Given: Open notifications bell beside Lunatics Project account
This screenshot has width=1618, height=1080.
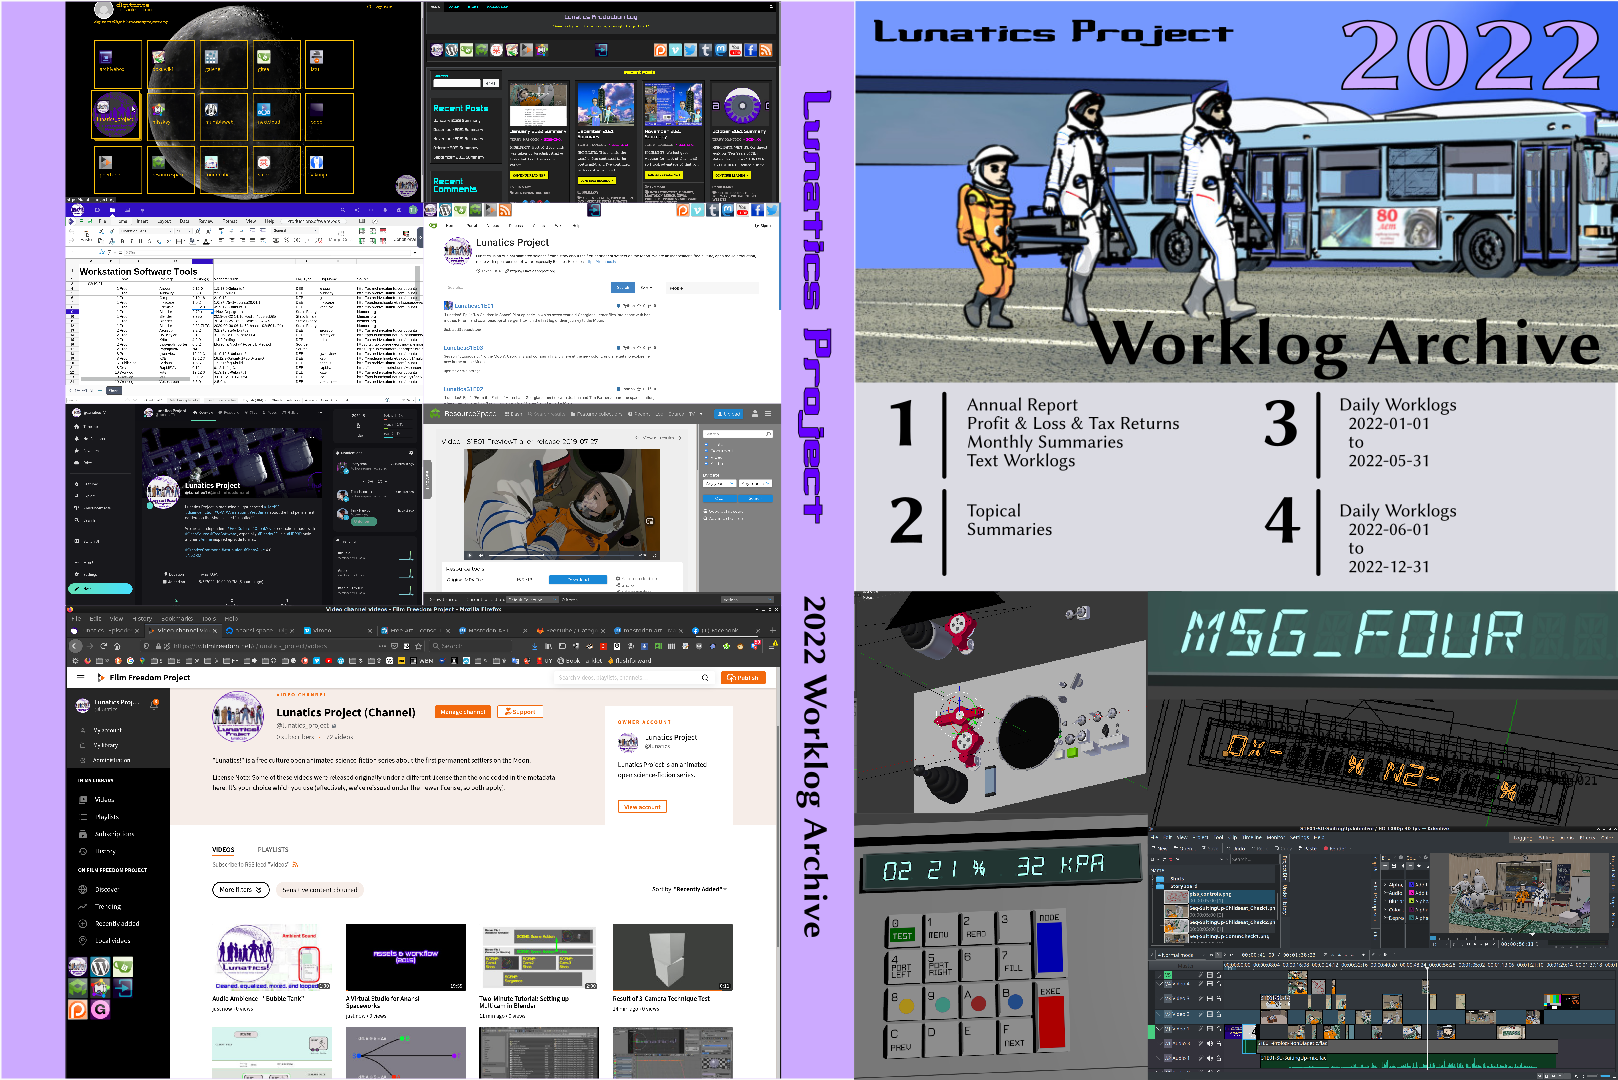Looking at the screenshot, I should [x=155, y=704].
